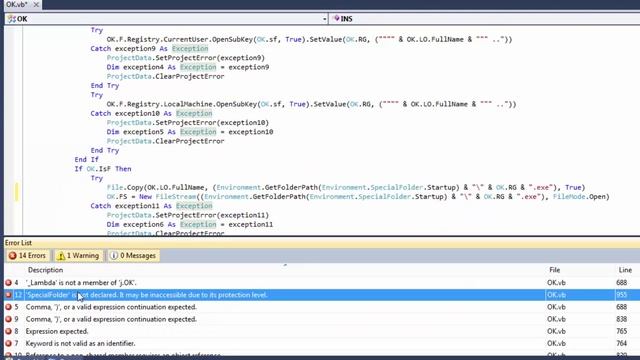This screenshot has width=640, height=360.
Task: Click 'Dim exception5 As Exception' line
Action: pyautogui.click(x=190, y=132)
